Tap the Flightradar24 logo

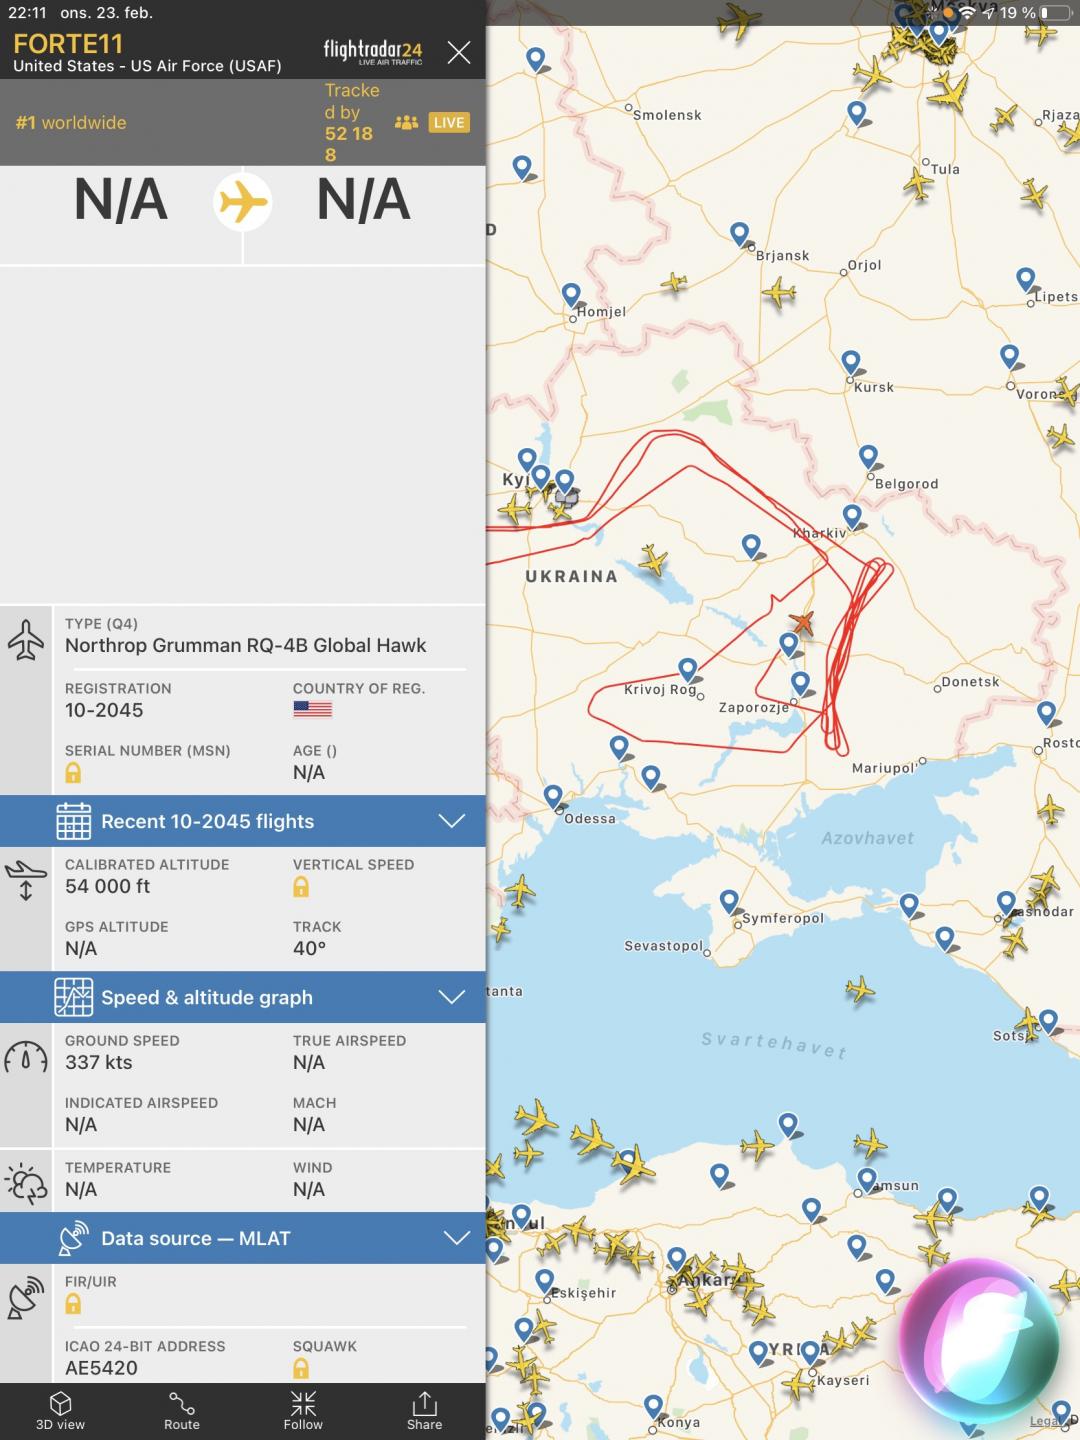coord(373,51)
